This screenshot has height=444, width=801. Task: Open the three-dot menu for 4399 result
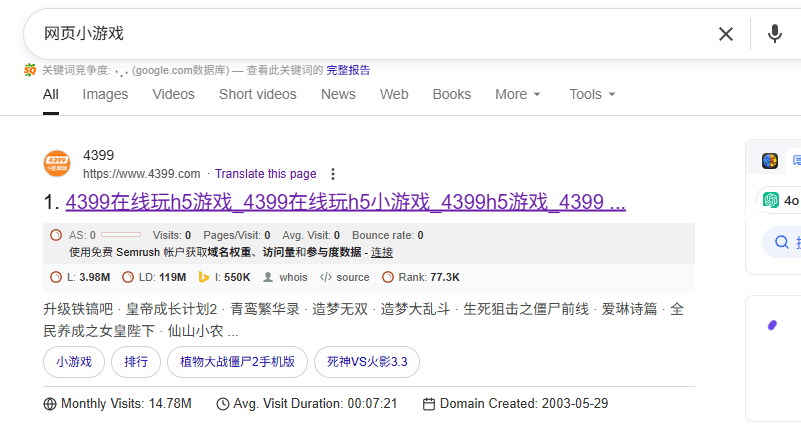pos(333,174)
